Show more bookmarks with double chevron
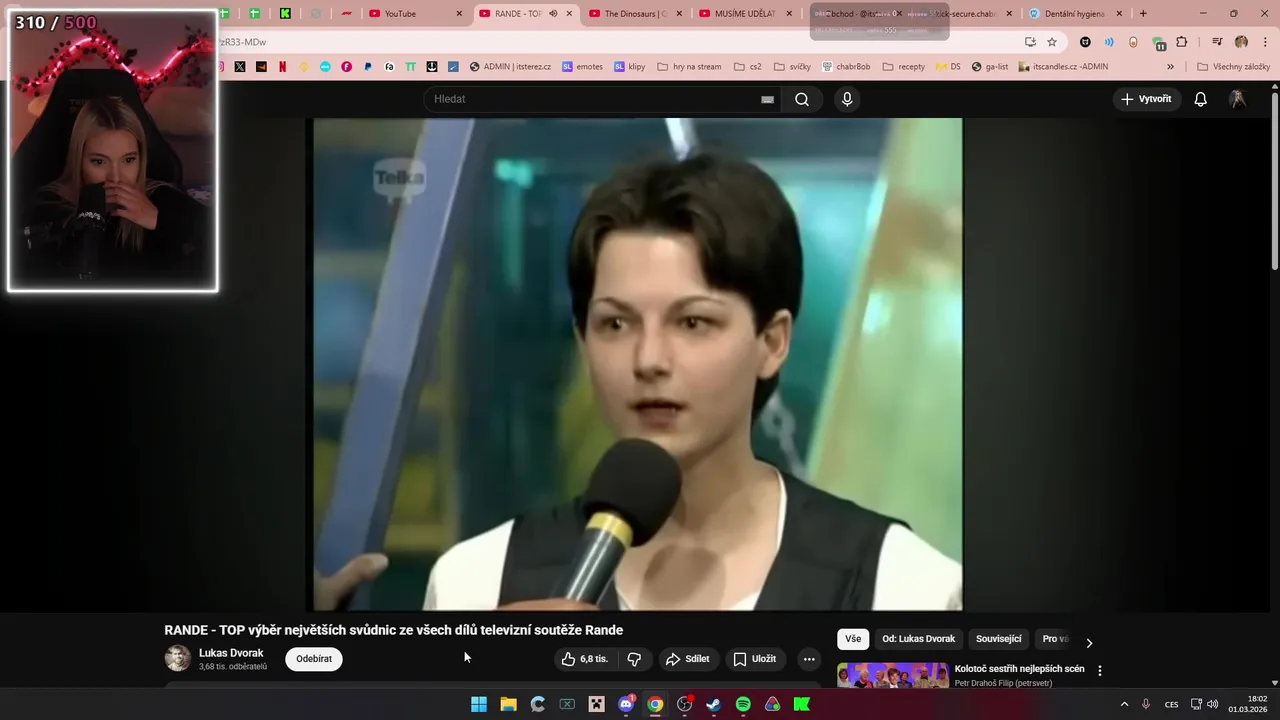This screenshot has width=1280, height=720. (x=1170, y=67)
